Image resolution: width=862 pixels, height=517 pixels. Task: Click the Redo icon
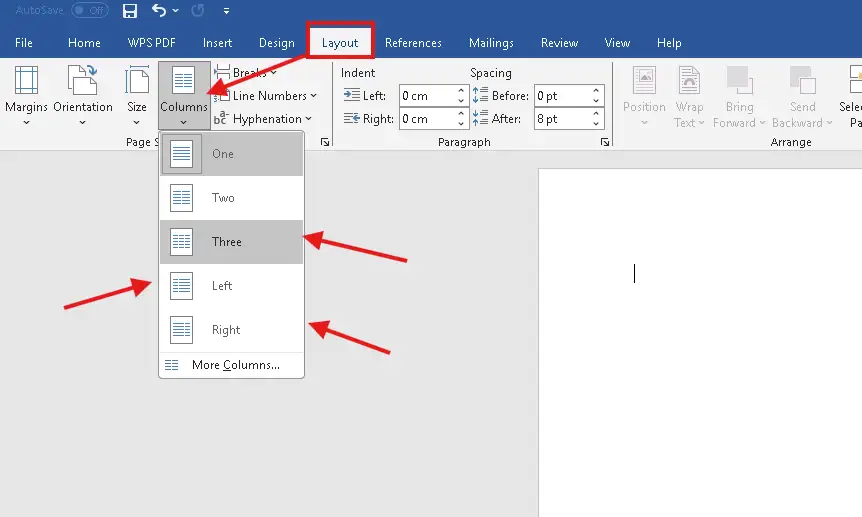(x=198, y=10)
